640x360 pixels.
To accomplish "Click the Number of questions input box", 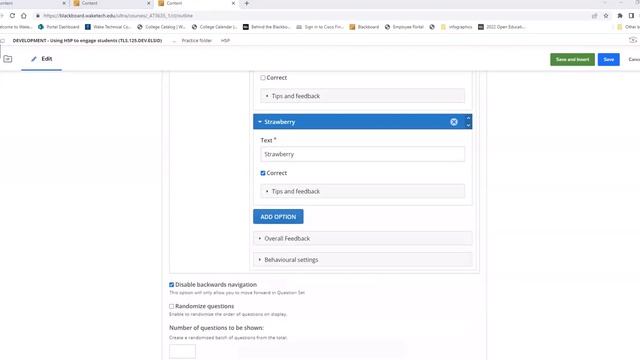I will tap(182, 351).
